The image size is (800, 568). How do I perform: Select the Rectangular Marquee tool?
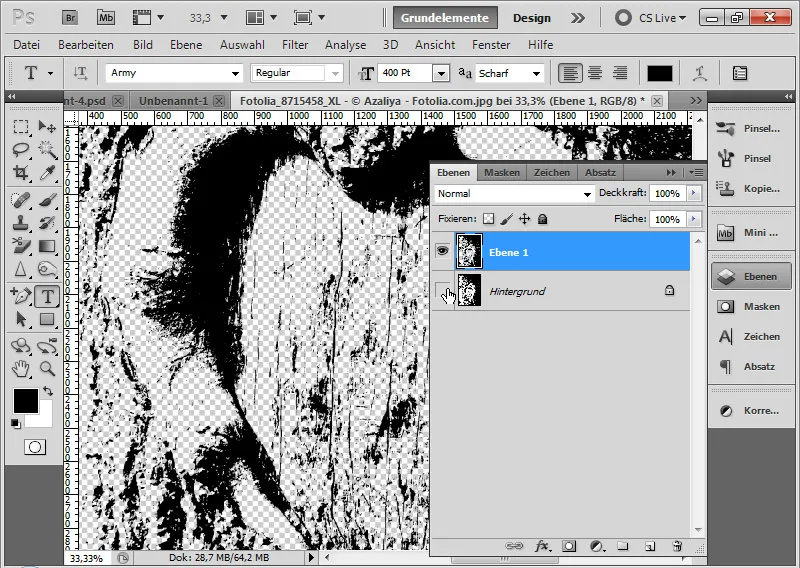tap(21, 127)
